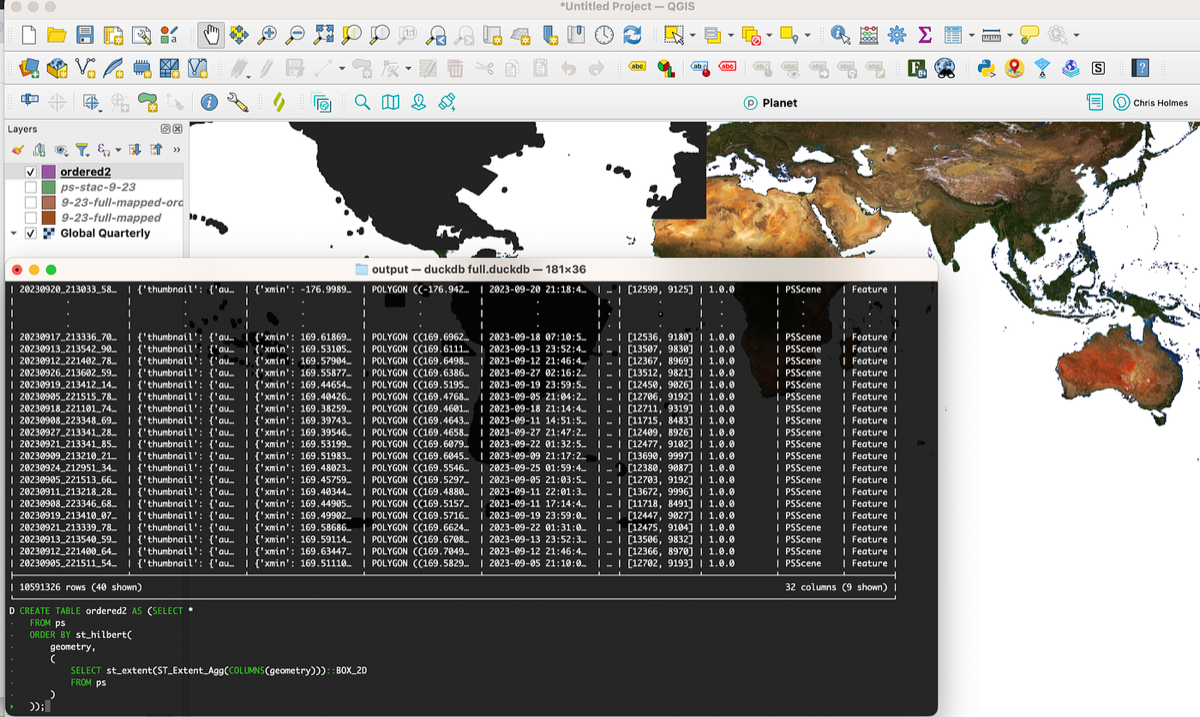This screenshot has width=1200, height=717.
Task: Open layer styling panel paintbrush icon
Action: [19, 150]
